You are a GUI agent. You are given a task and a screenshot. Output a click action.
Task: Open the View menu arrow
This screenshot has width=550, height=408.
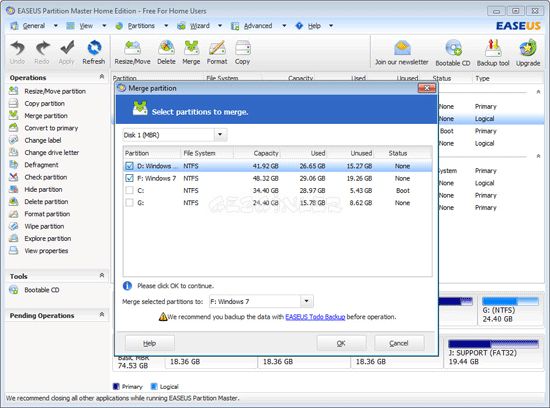point(104,26)
